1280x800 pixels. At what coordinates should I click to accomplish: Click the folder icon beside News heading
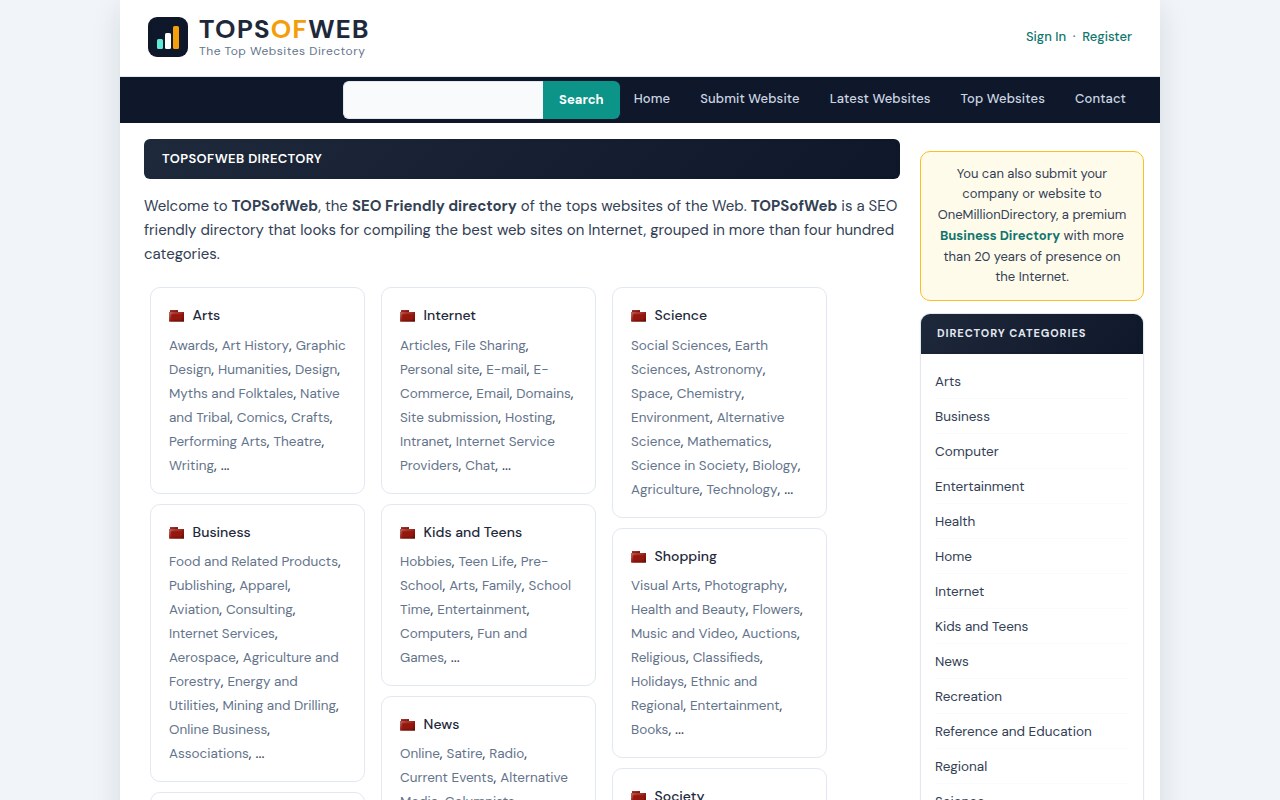[408, 725]
